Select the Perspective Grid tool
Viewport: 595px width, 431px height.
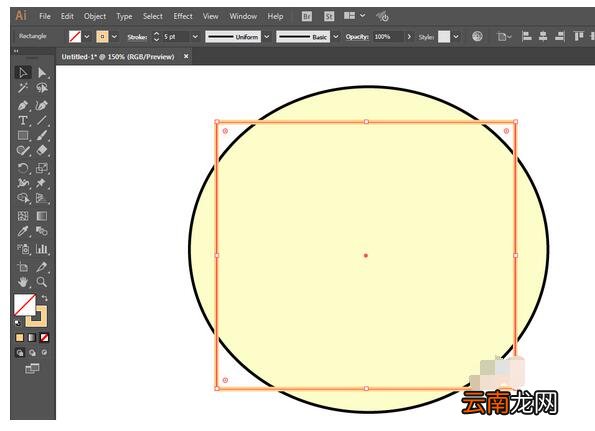pyautogui.click(x=42, y=198)
